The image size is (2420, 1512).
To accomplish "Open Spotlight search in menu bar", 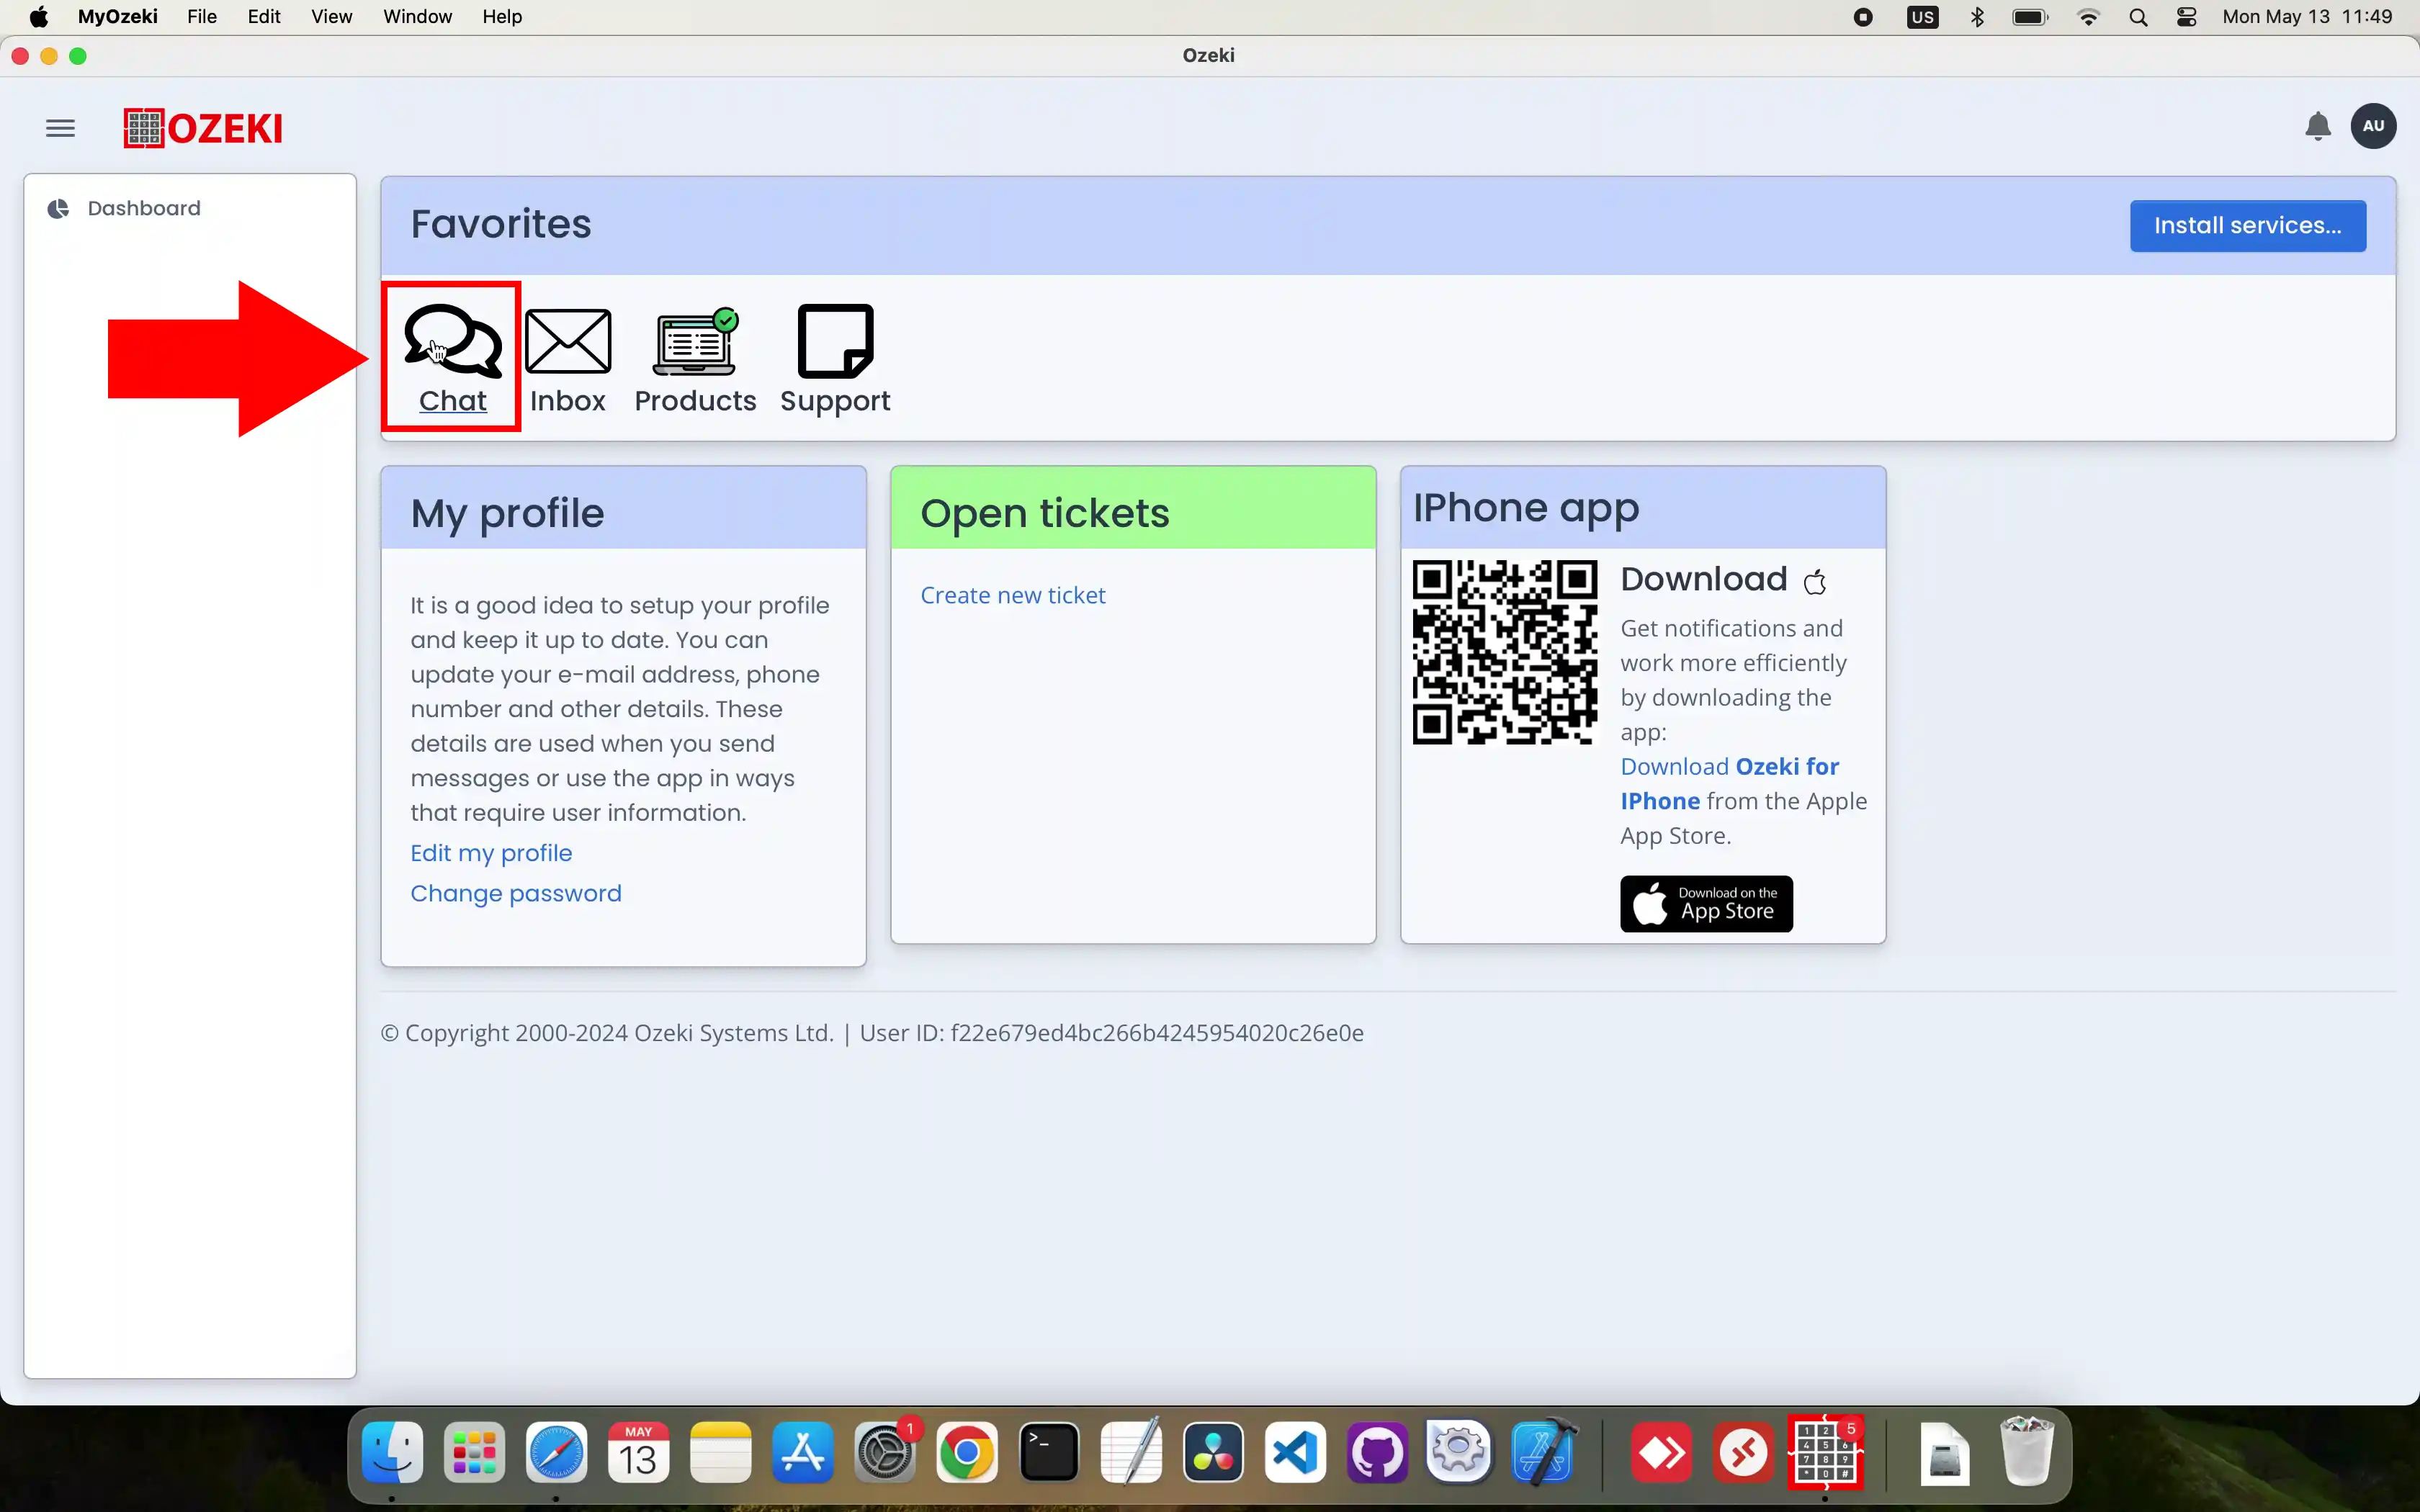I will coord(2138,17).
